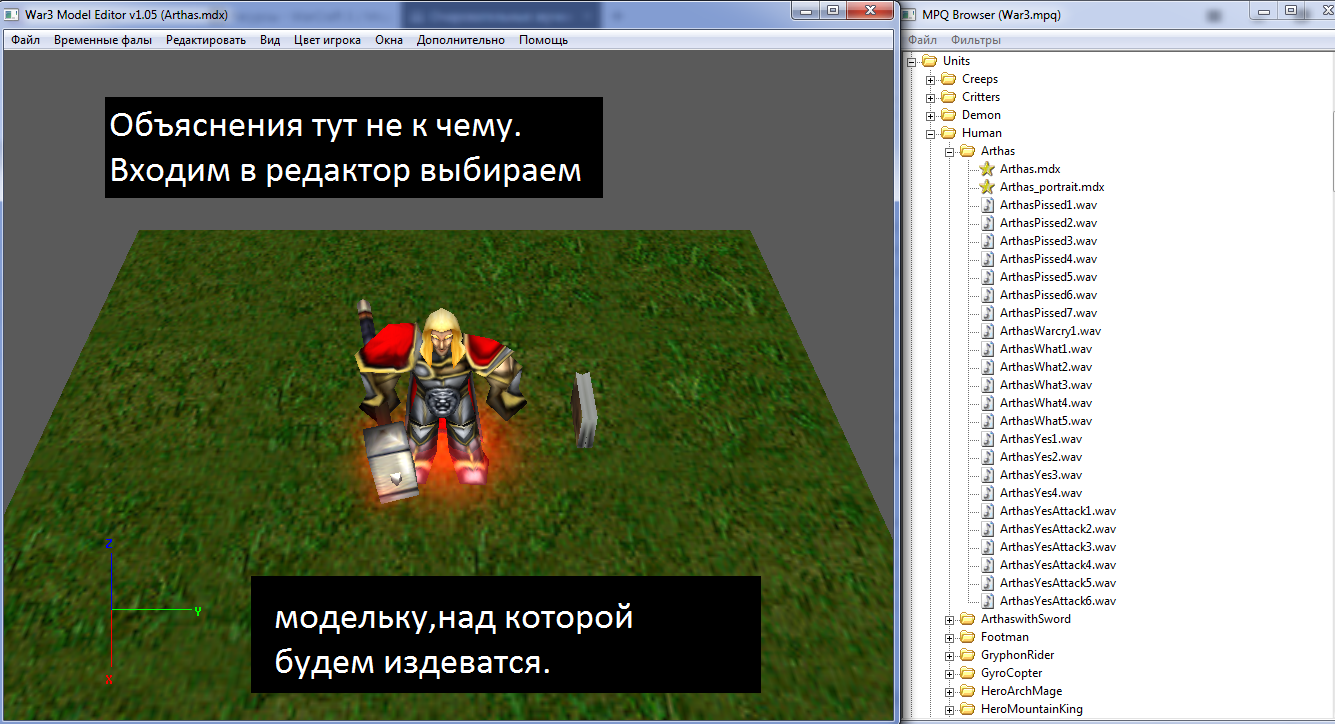Image resolution: width=1335 pixels, height=724 pixels.
Task: Click the ArthasYesAttack1.wav sound file icon
Action: click(987, 511)
